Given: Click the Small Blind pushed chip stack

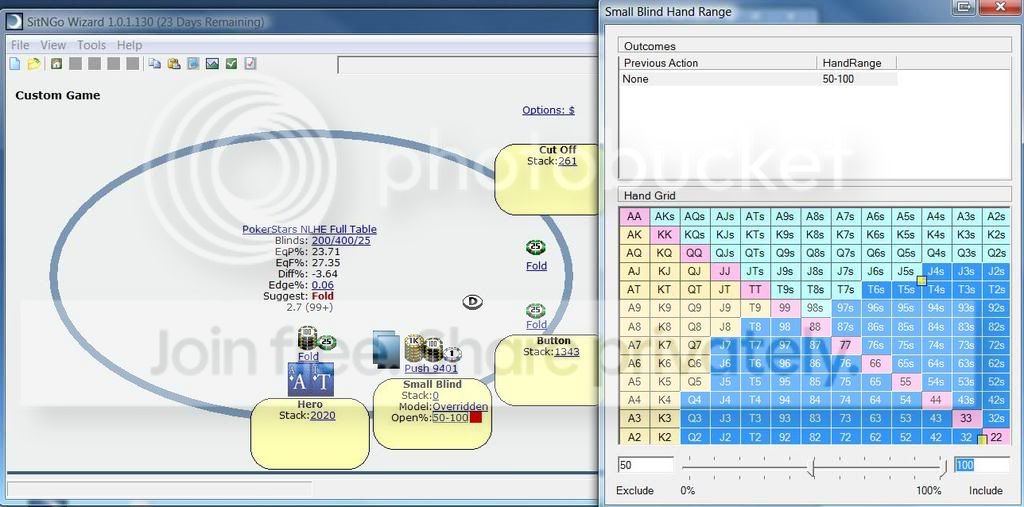Looking at the screenshot, I should point(432,350).
